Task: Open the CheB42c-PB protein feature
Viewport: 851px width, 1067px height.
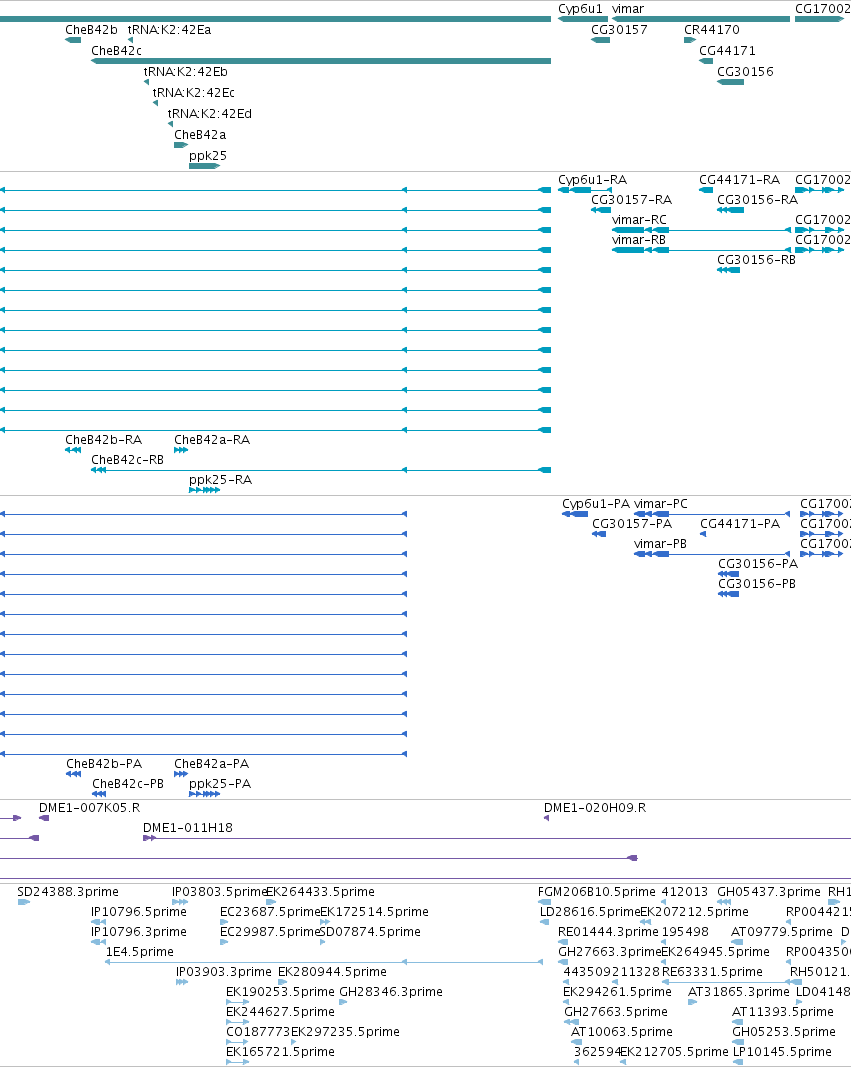Action: tap(99, 794)
